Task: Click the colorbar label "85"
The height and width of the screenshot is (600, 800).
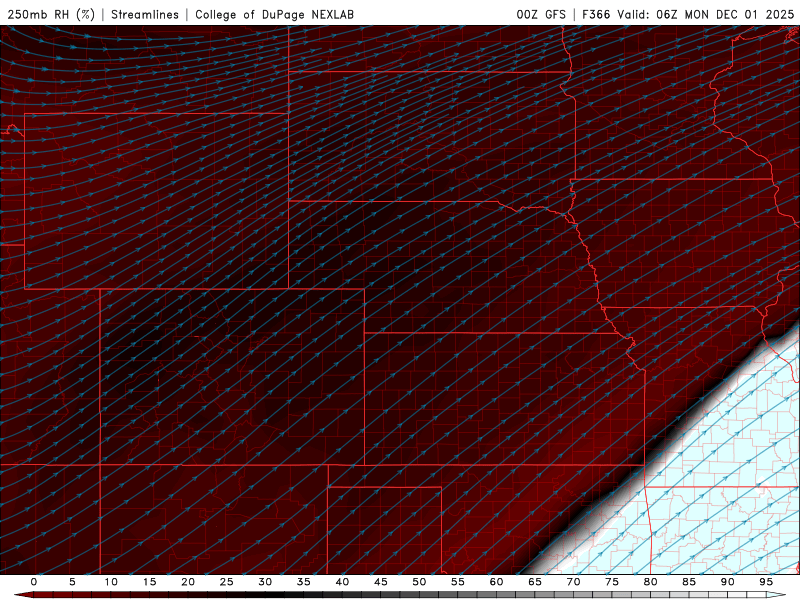Action: 689,582
